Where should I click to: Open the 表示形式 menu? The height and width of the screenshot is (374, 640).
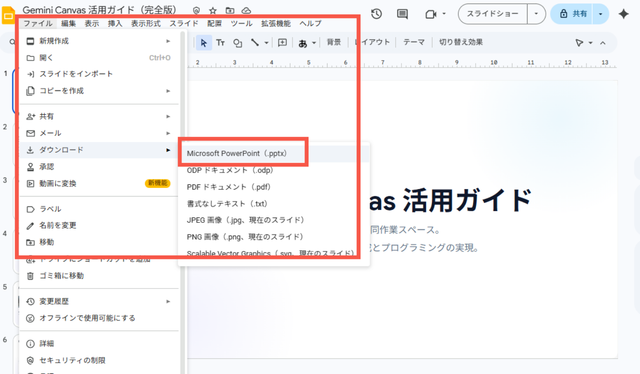tap(146, 23)
